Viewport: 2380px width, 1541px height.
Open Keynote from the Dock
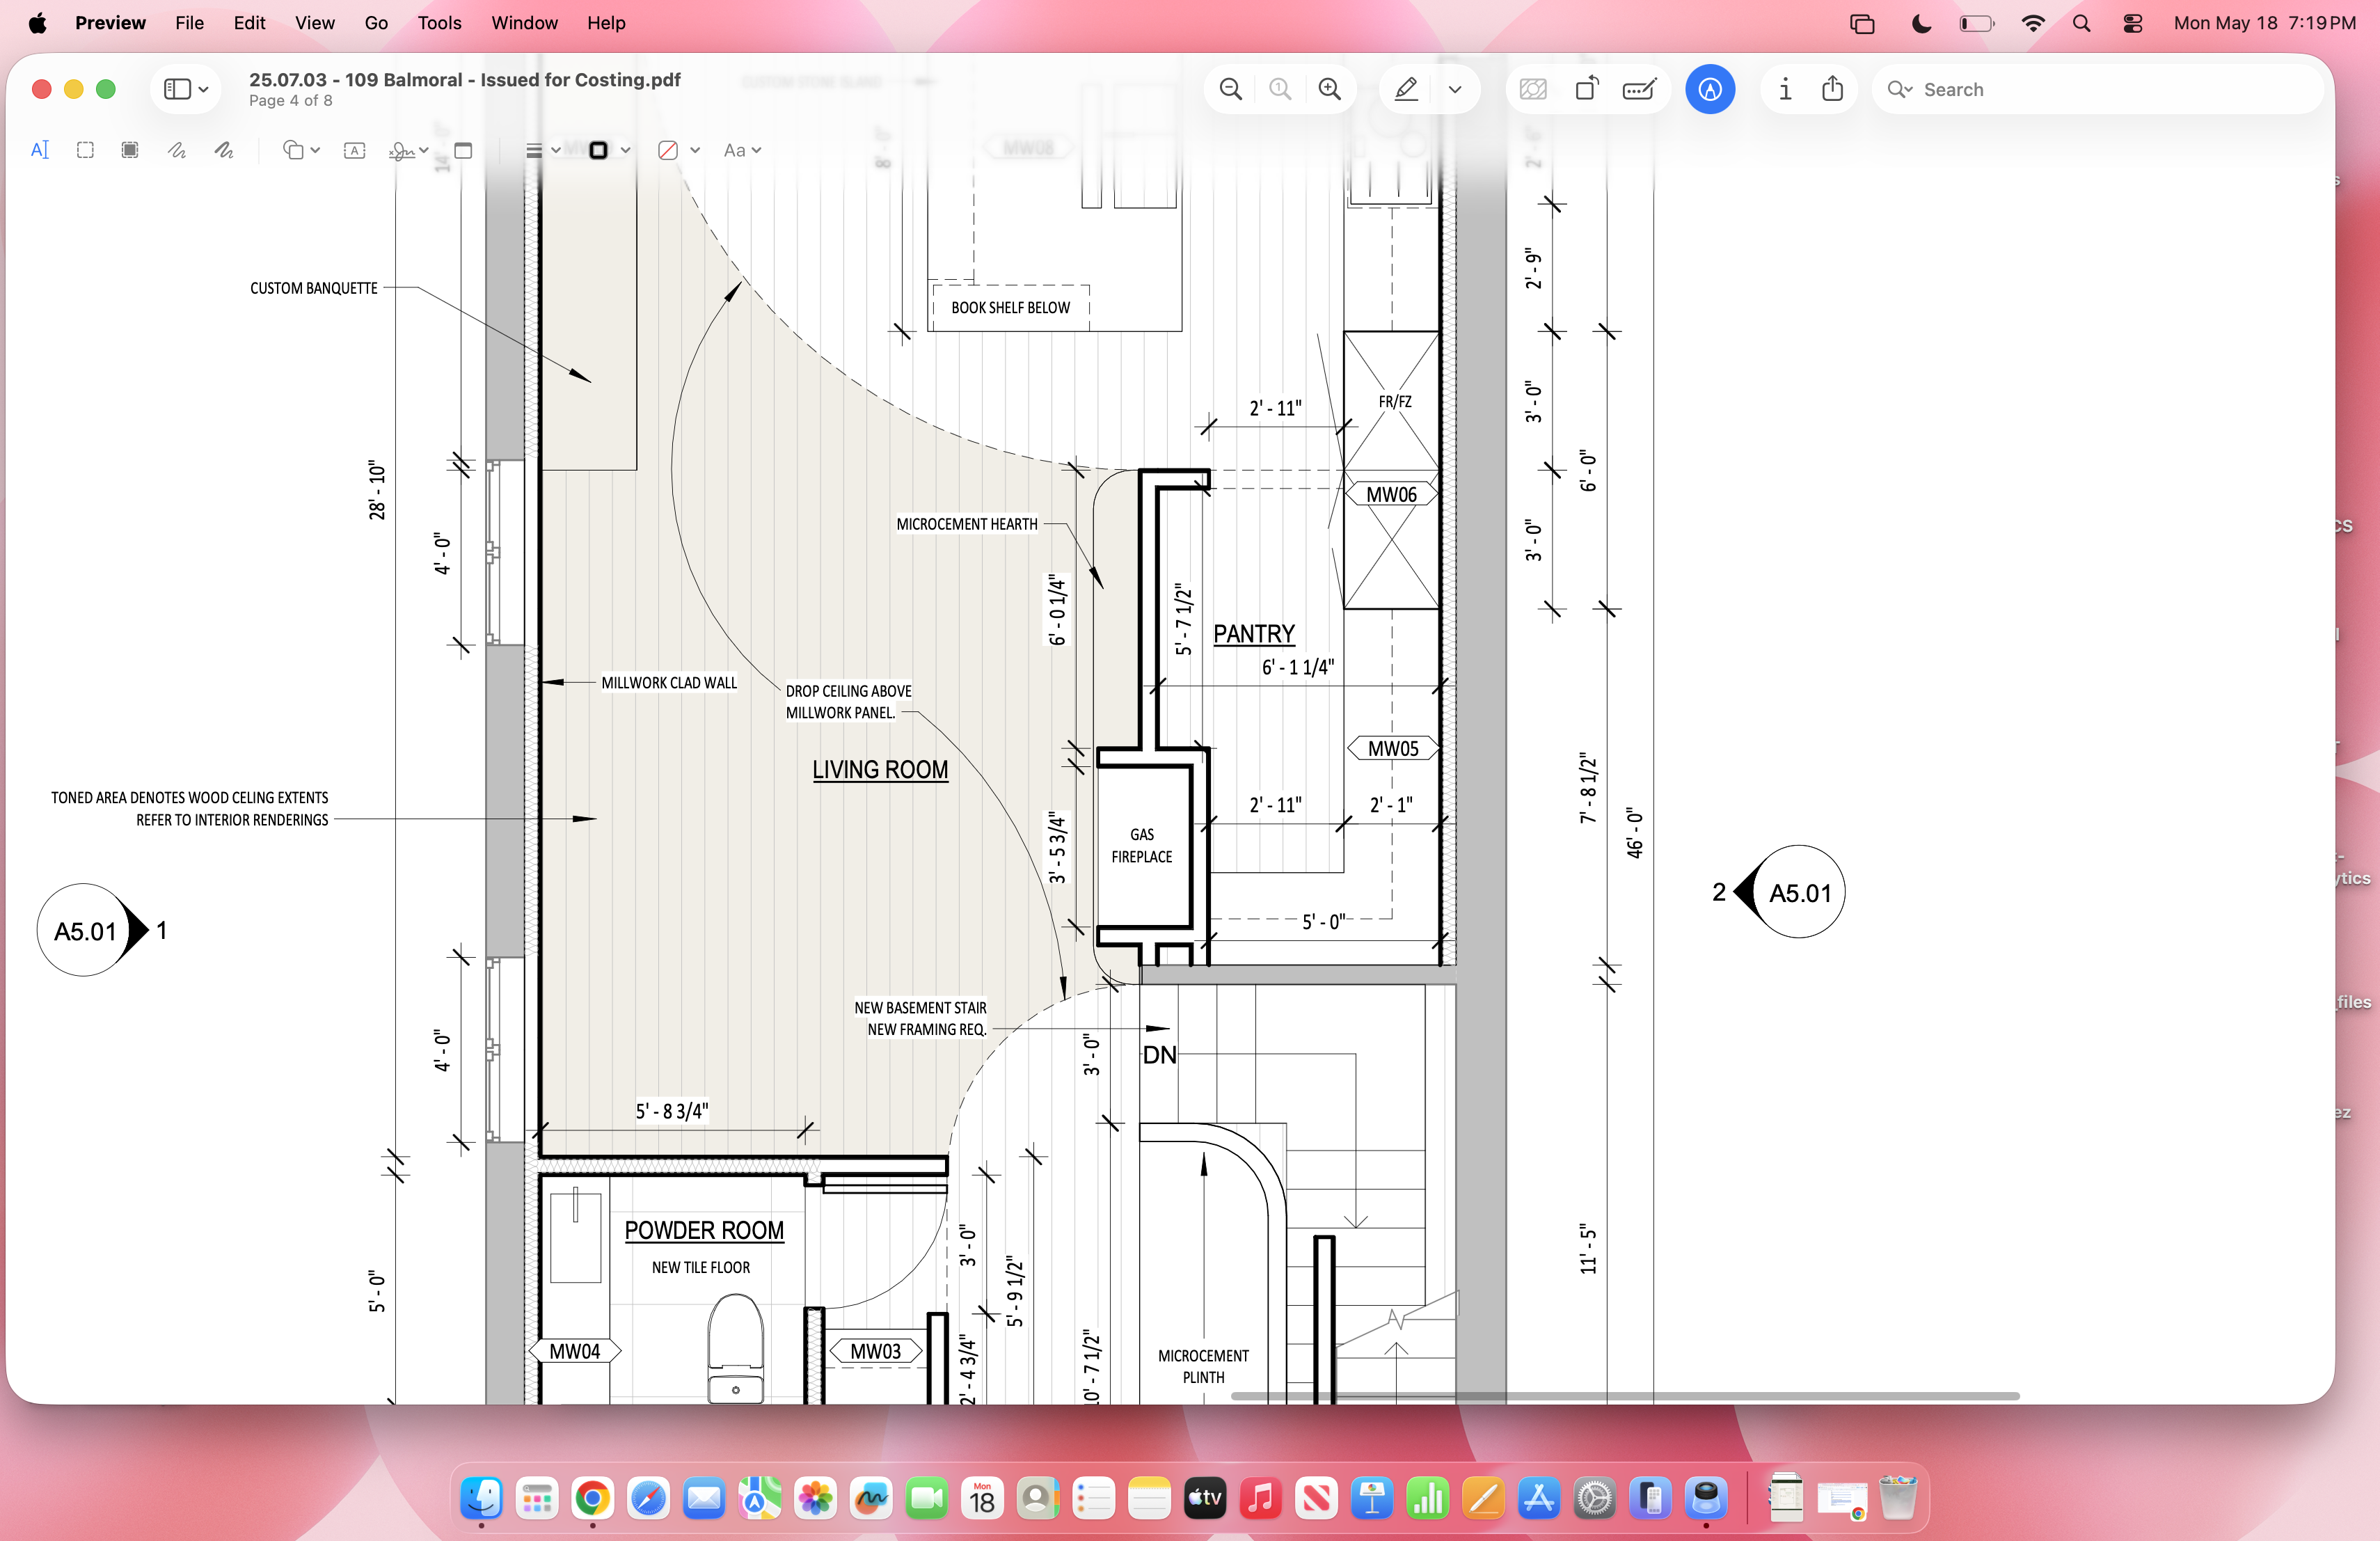coord(1372,1498)
